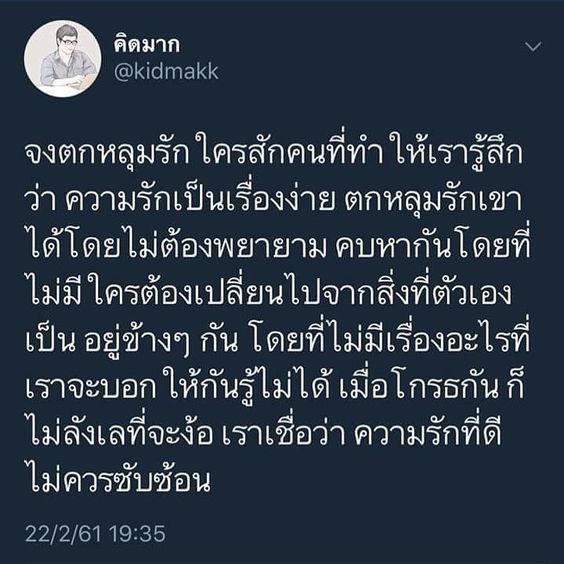
Task: Open the คิดมาก display name profile link
Action: click(x=147, y=45)
